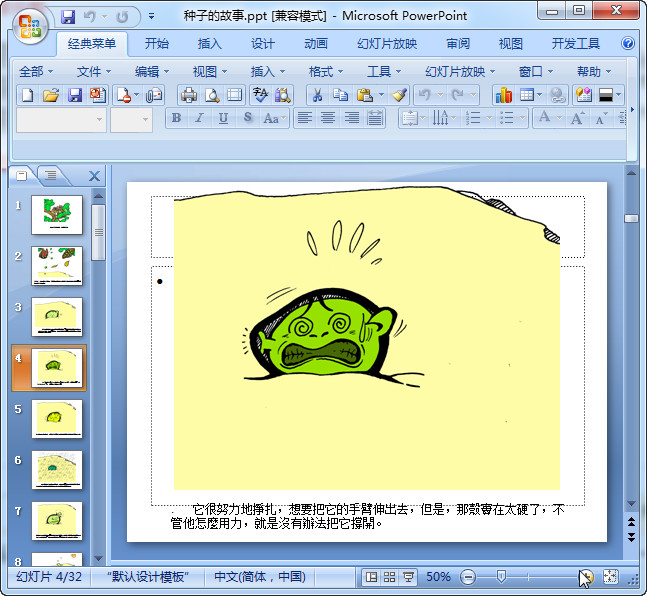The width and height of the screenshot is (647, 596).
Task: Create a new blank presentation icon
Action: coord(28,95)
